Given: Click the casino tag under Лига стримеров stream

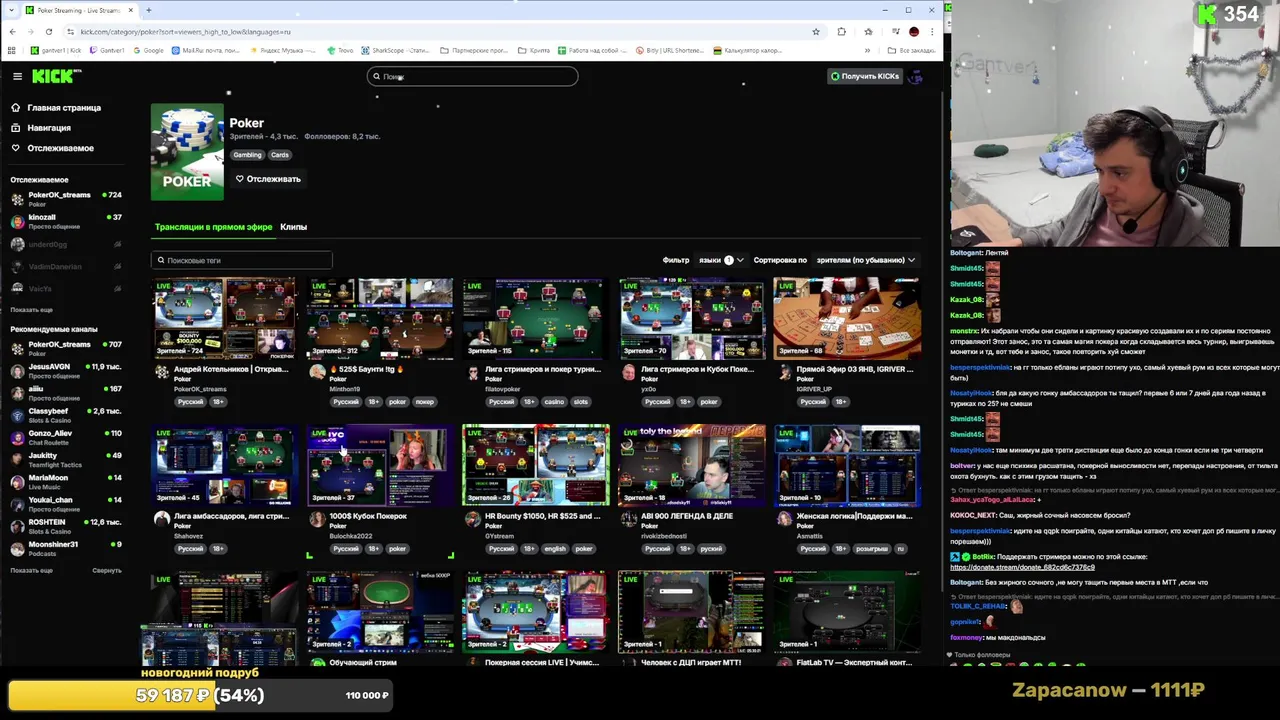Looking at the screenshot, I should click(554, 402).
